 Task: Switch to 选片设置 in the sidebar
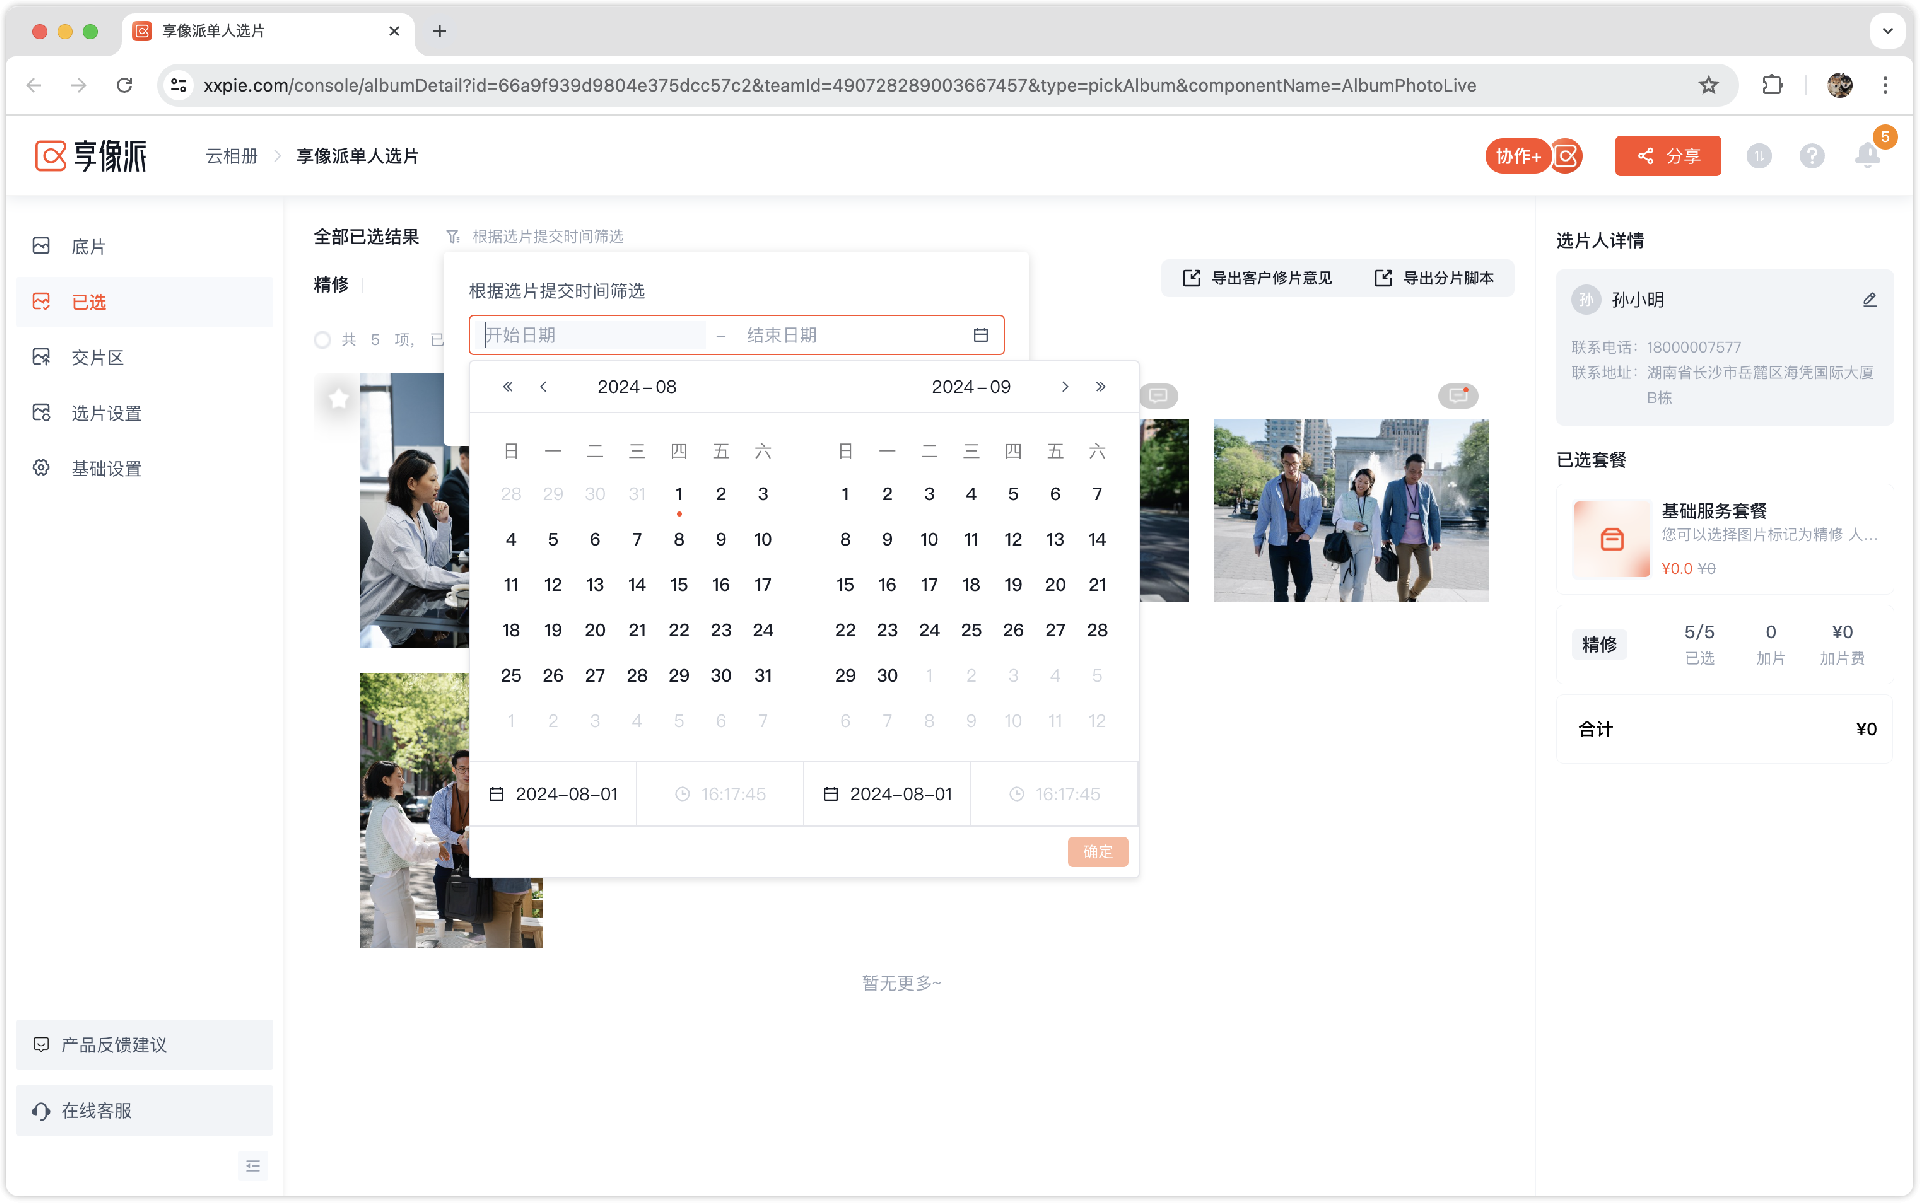tap(106, 413)
